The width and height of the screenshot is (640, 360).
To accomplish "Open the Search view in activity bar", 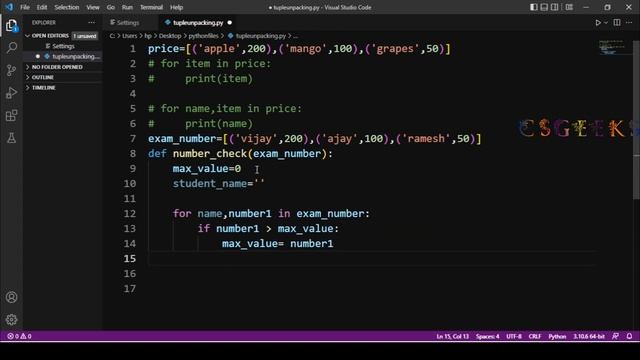I will click(x=11, y=48).
